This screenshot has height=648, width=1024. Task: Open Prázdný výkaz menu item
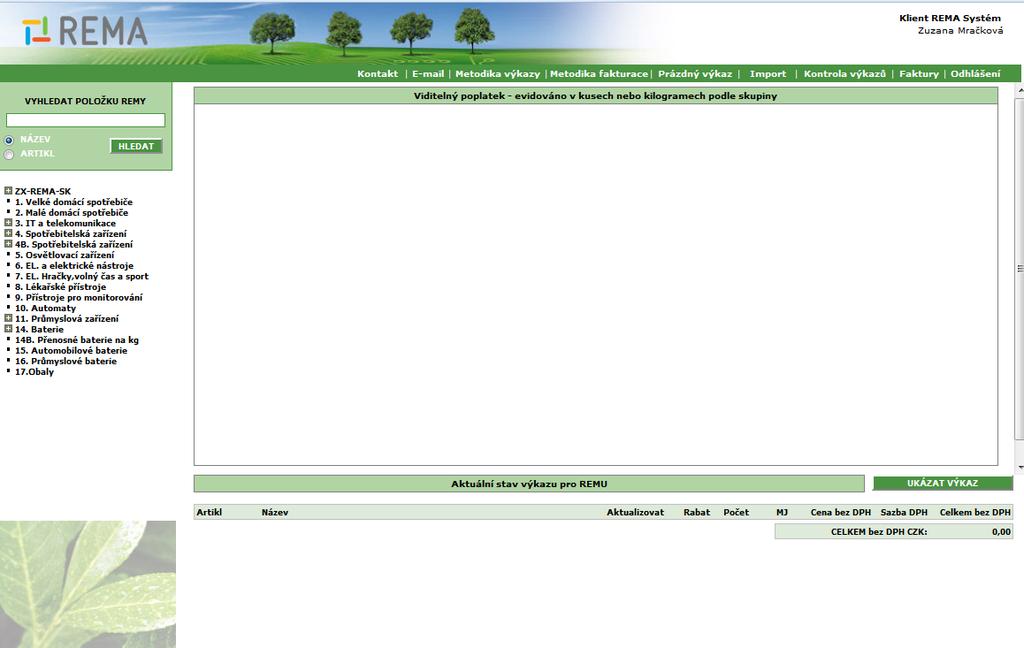[695, 74]
